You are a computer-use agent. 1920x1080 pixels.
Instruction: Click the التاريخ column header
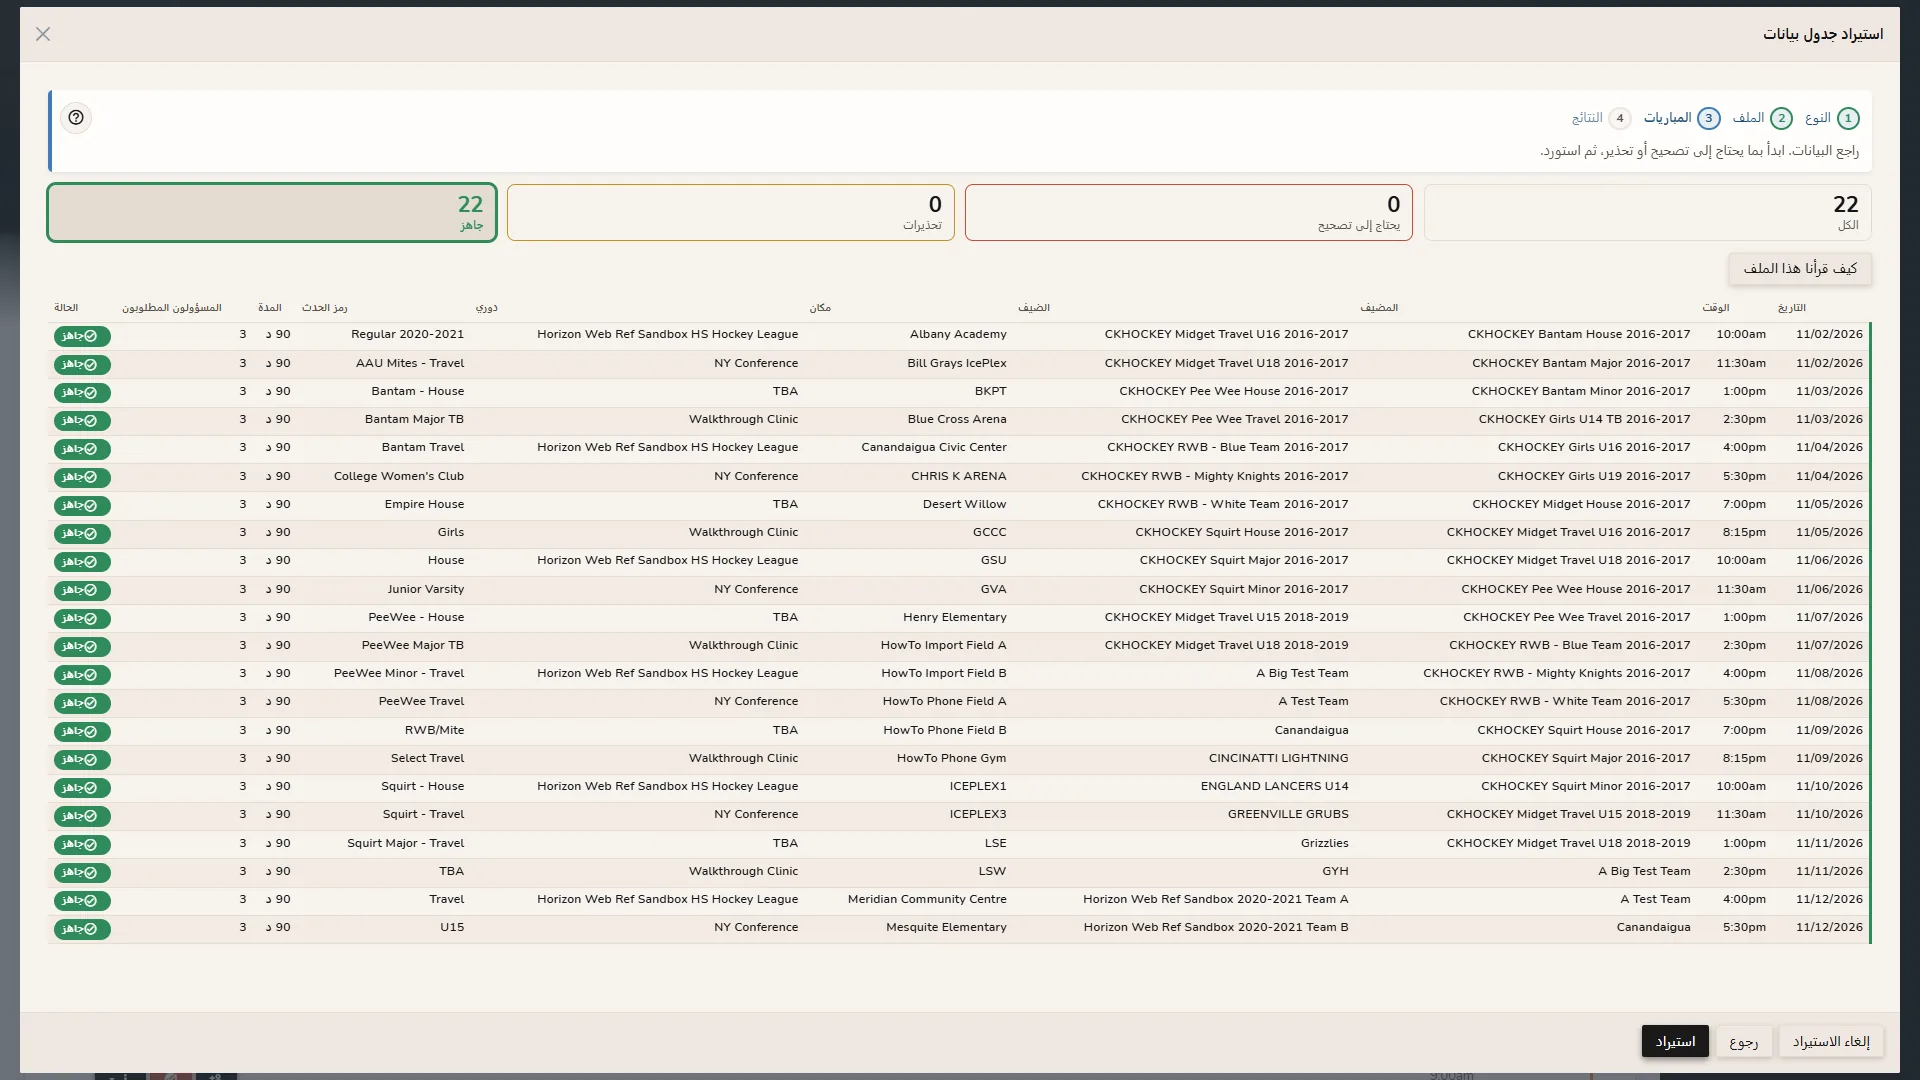click(1792, 308)
